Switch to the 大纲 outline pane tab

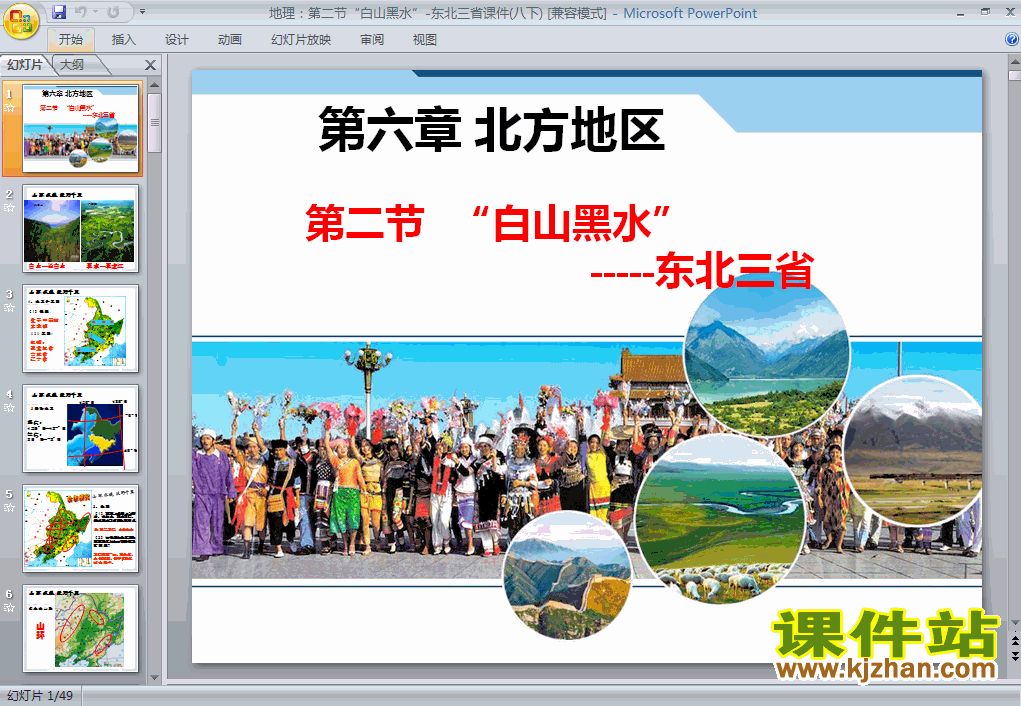point(72,64)
